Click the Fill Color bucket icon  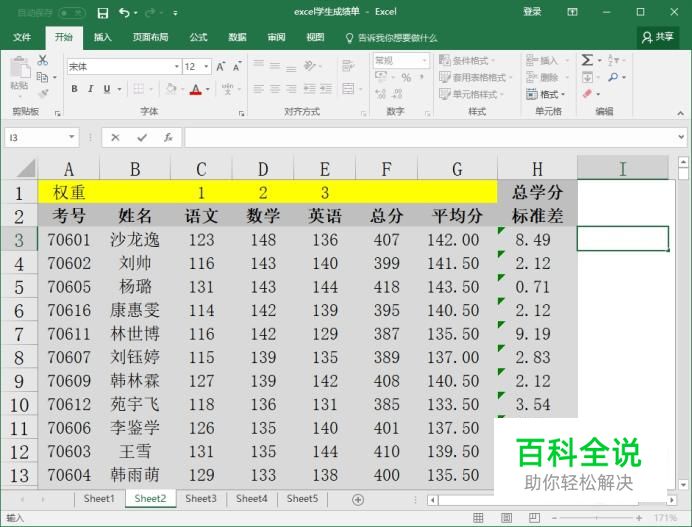(171, 89)
